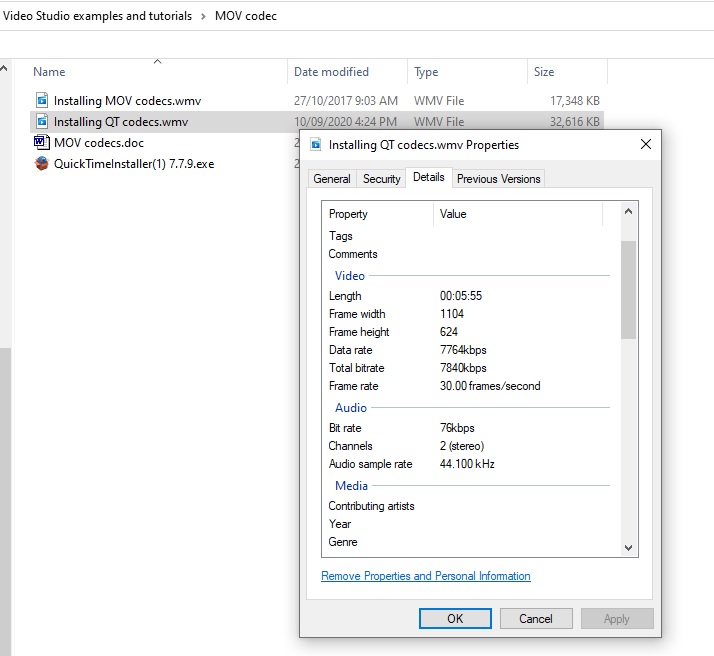Select the Details tab
The width and height of the screenshot is (714, 656).
pyautogui.click(x=428, y=177)
